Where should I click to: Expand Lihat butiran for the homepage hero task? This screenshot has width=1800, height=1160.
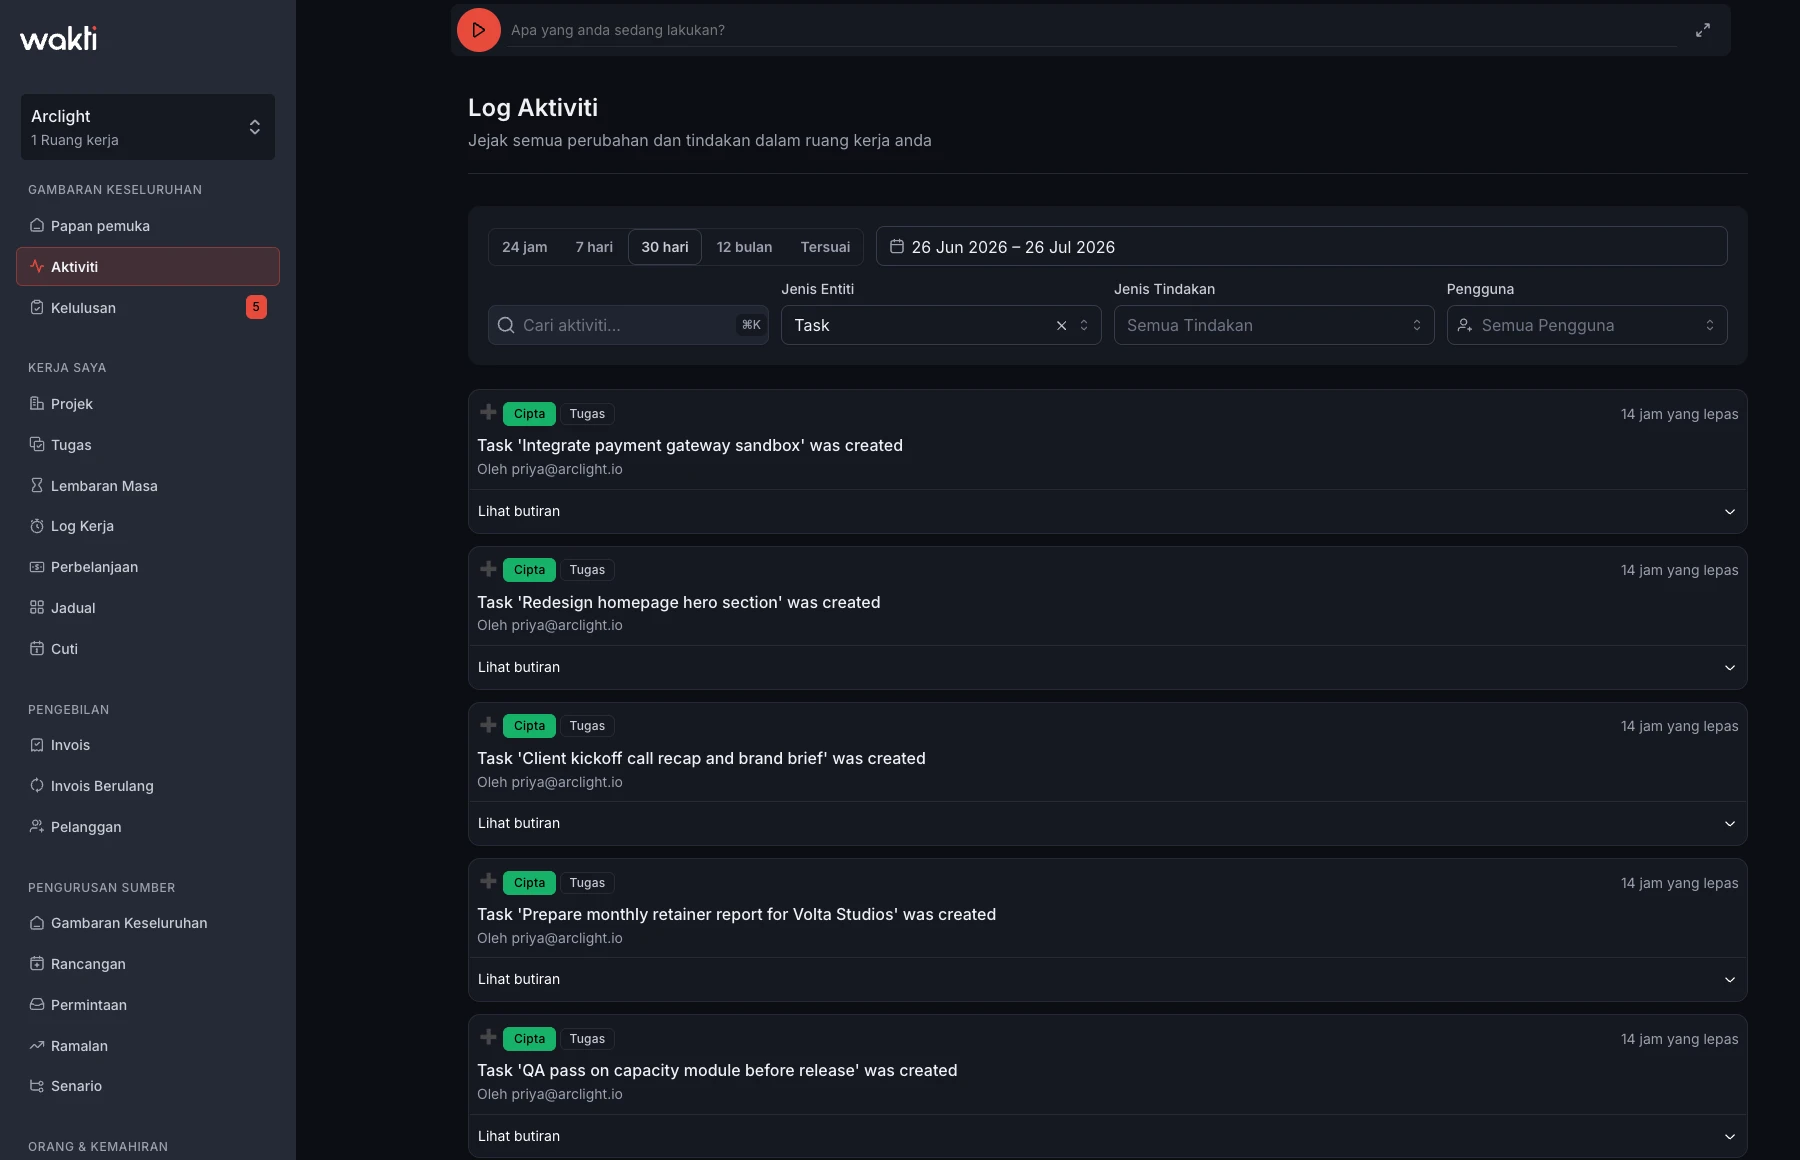1107,667
